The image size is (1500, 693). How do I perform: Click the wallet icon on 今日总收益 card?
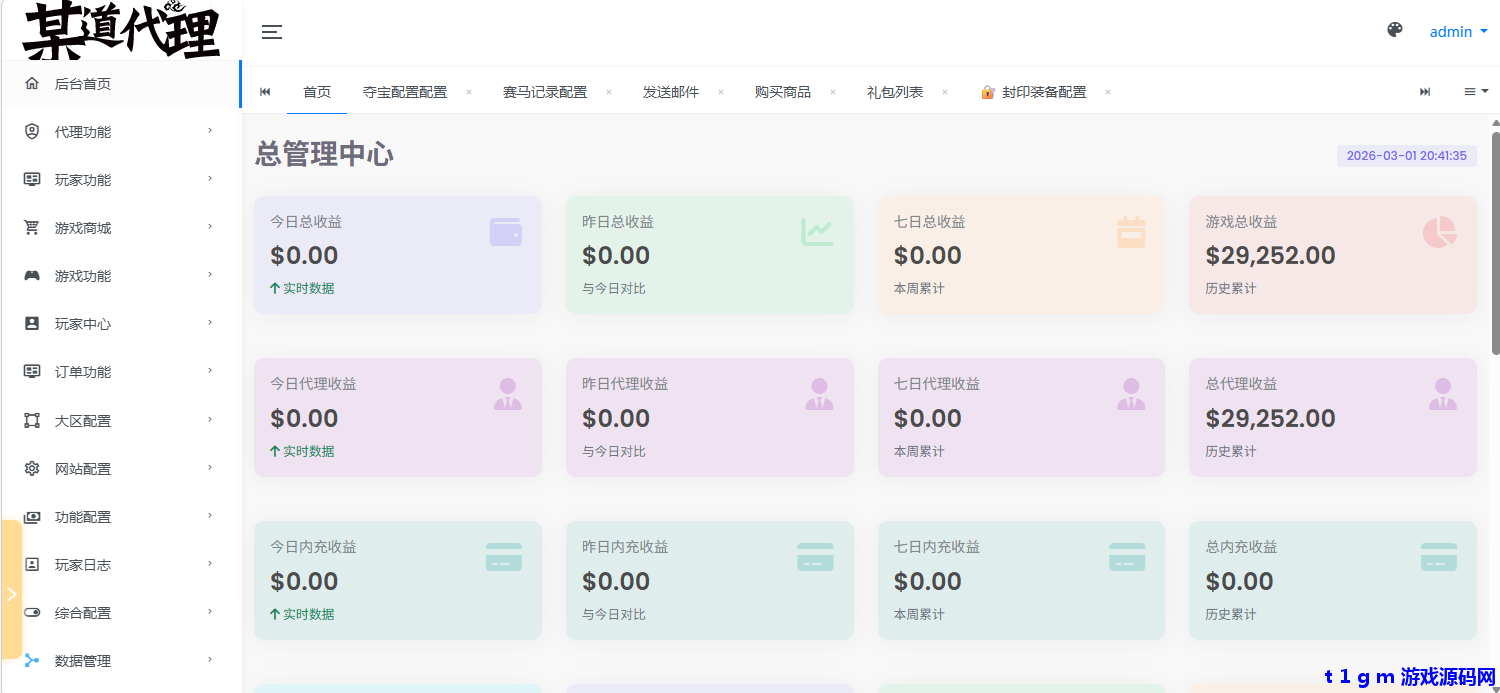coord(505,232)
